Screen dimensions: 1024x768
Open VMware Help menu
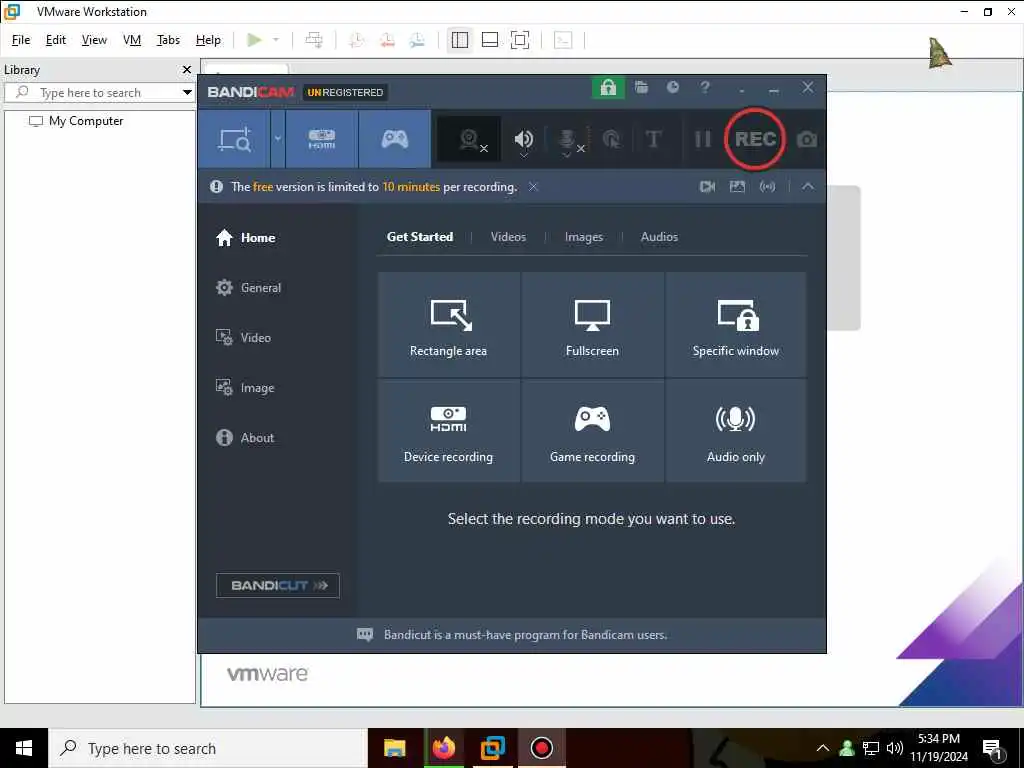(208, 40)
